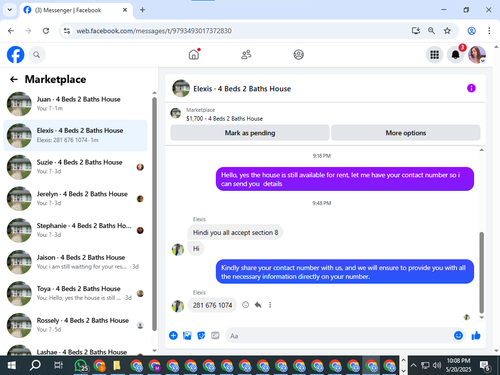Image resolution: width=500 pixels, height=375 pixels.
Task: Open the Groups icon in top navigation
Action: (298, 54)
